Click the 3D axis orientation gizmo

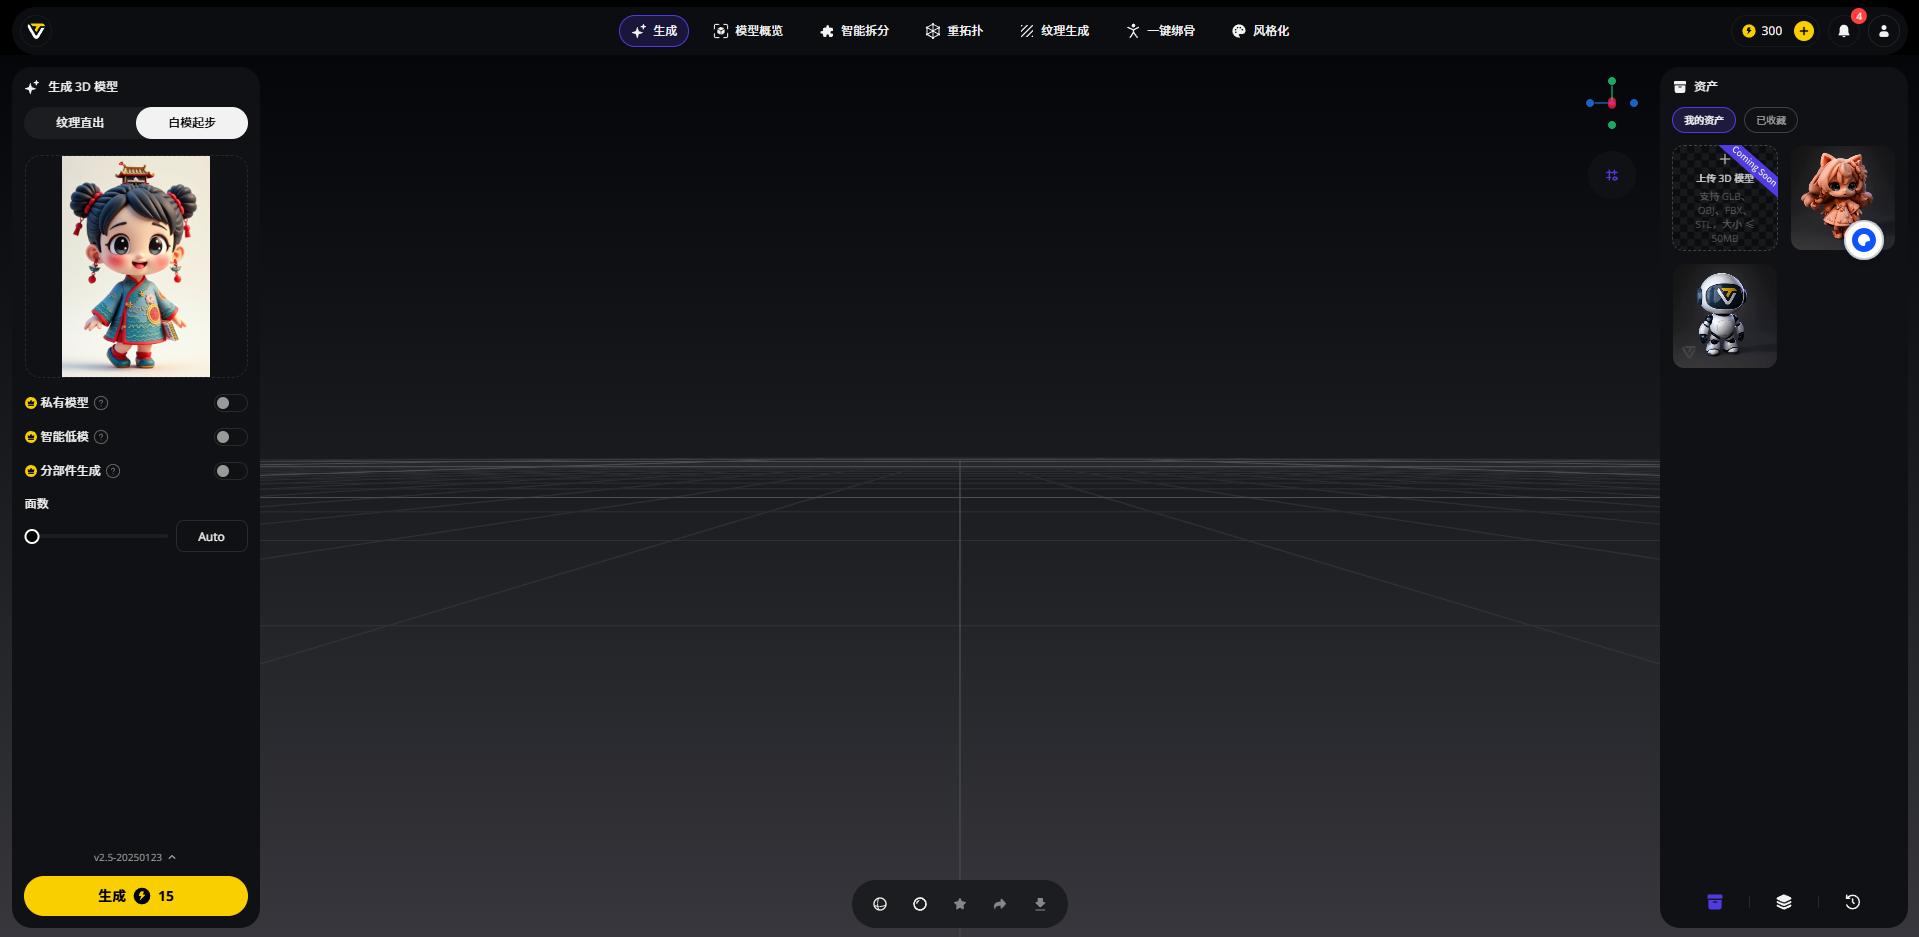coord(1612,103)
